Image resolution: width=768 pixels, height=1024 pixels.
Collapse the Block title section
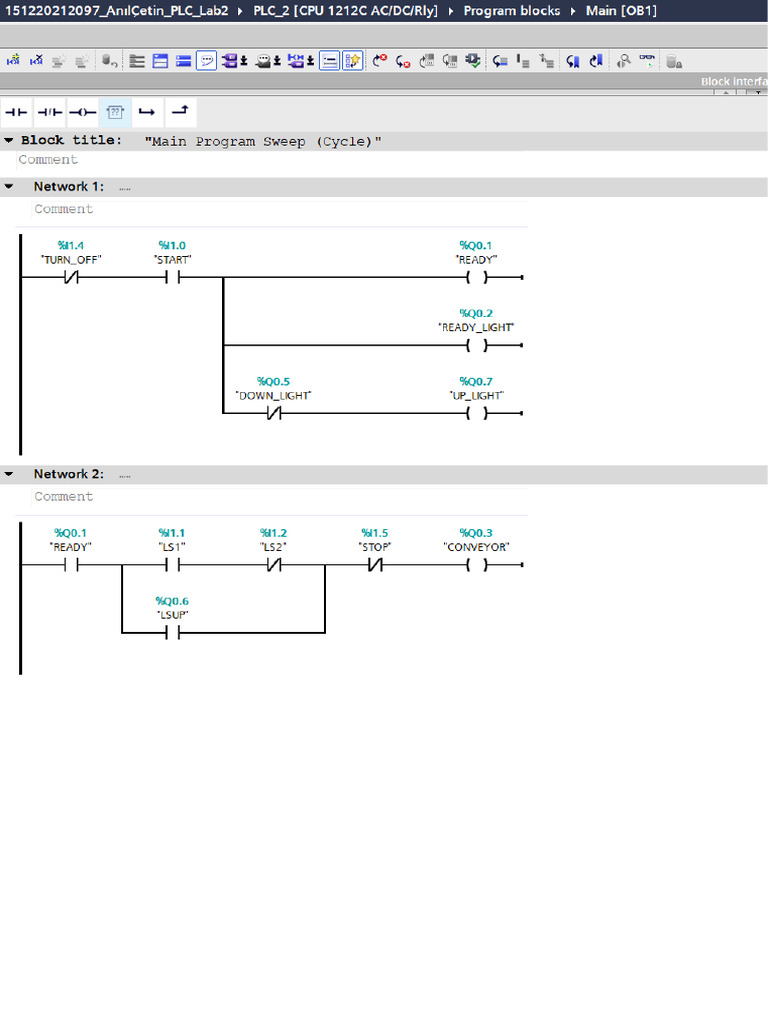[8, 140]
